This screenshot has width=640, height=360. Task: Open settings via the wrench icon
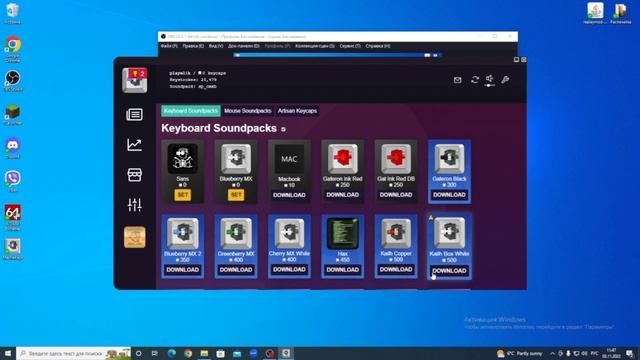505,80
